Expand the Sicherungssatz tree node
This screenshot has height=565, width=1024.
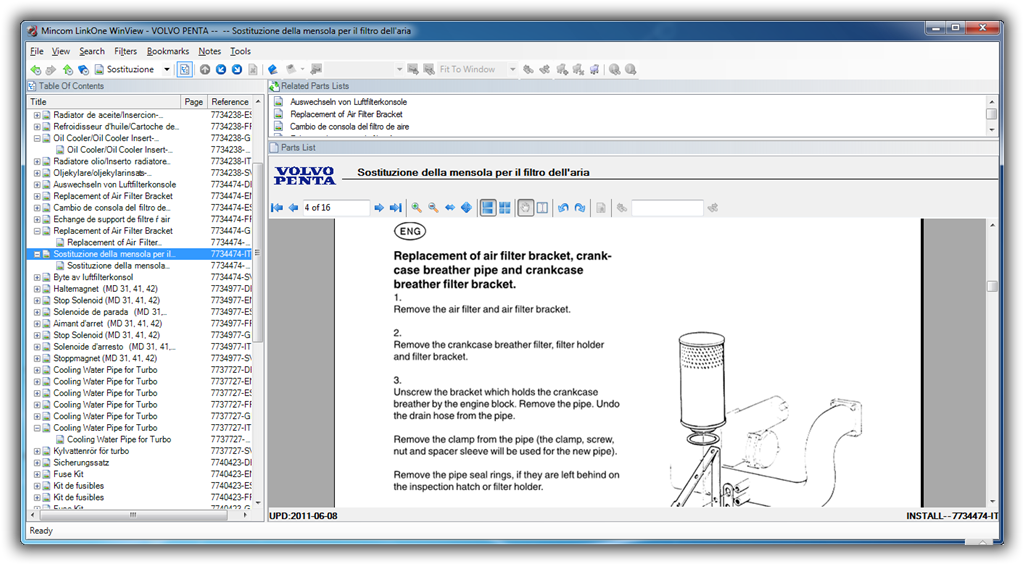tap(37, 463)
